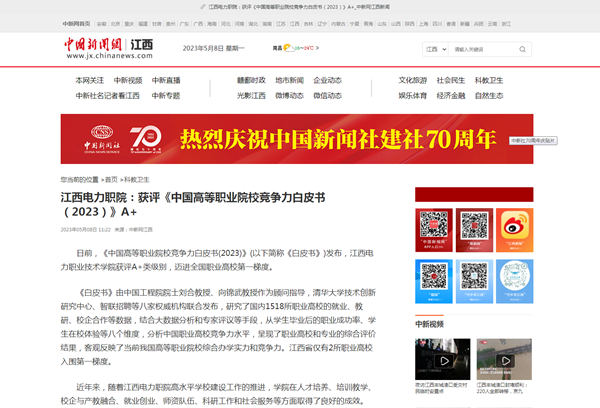
Task: Open the 中新视频 navigation item
Action: tap(128, 80)
